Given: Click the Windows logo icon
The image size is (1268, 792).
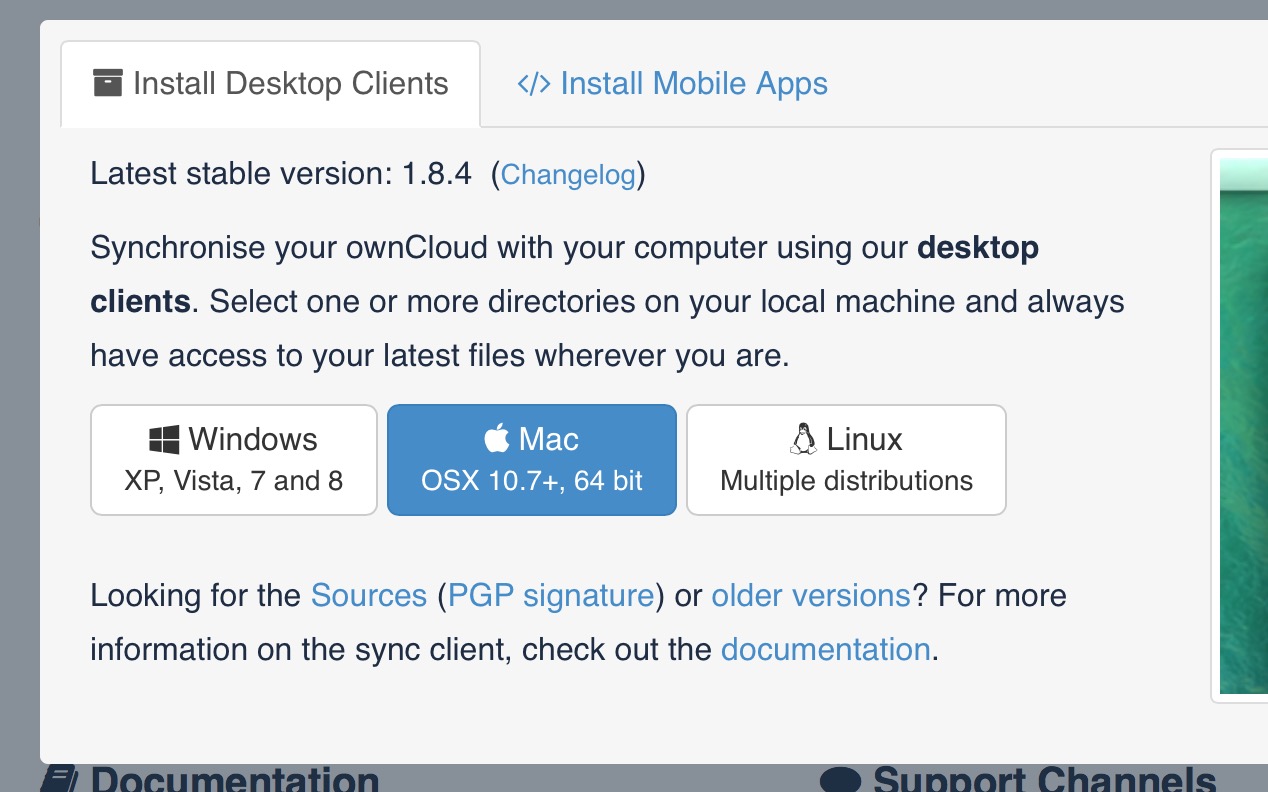Looking at the screenshot, I should (x=164, y=440).
